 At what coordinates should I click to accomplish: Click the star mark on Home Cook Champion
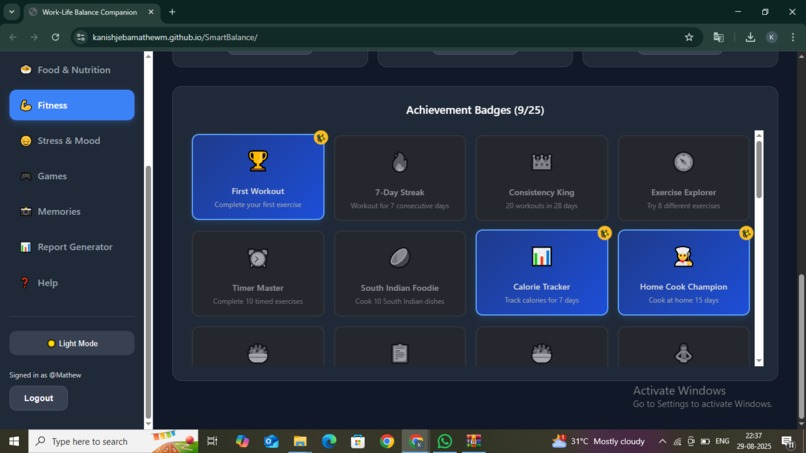(746, 233)
